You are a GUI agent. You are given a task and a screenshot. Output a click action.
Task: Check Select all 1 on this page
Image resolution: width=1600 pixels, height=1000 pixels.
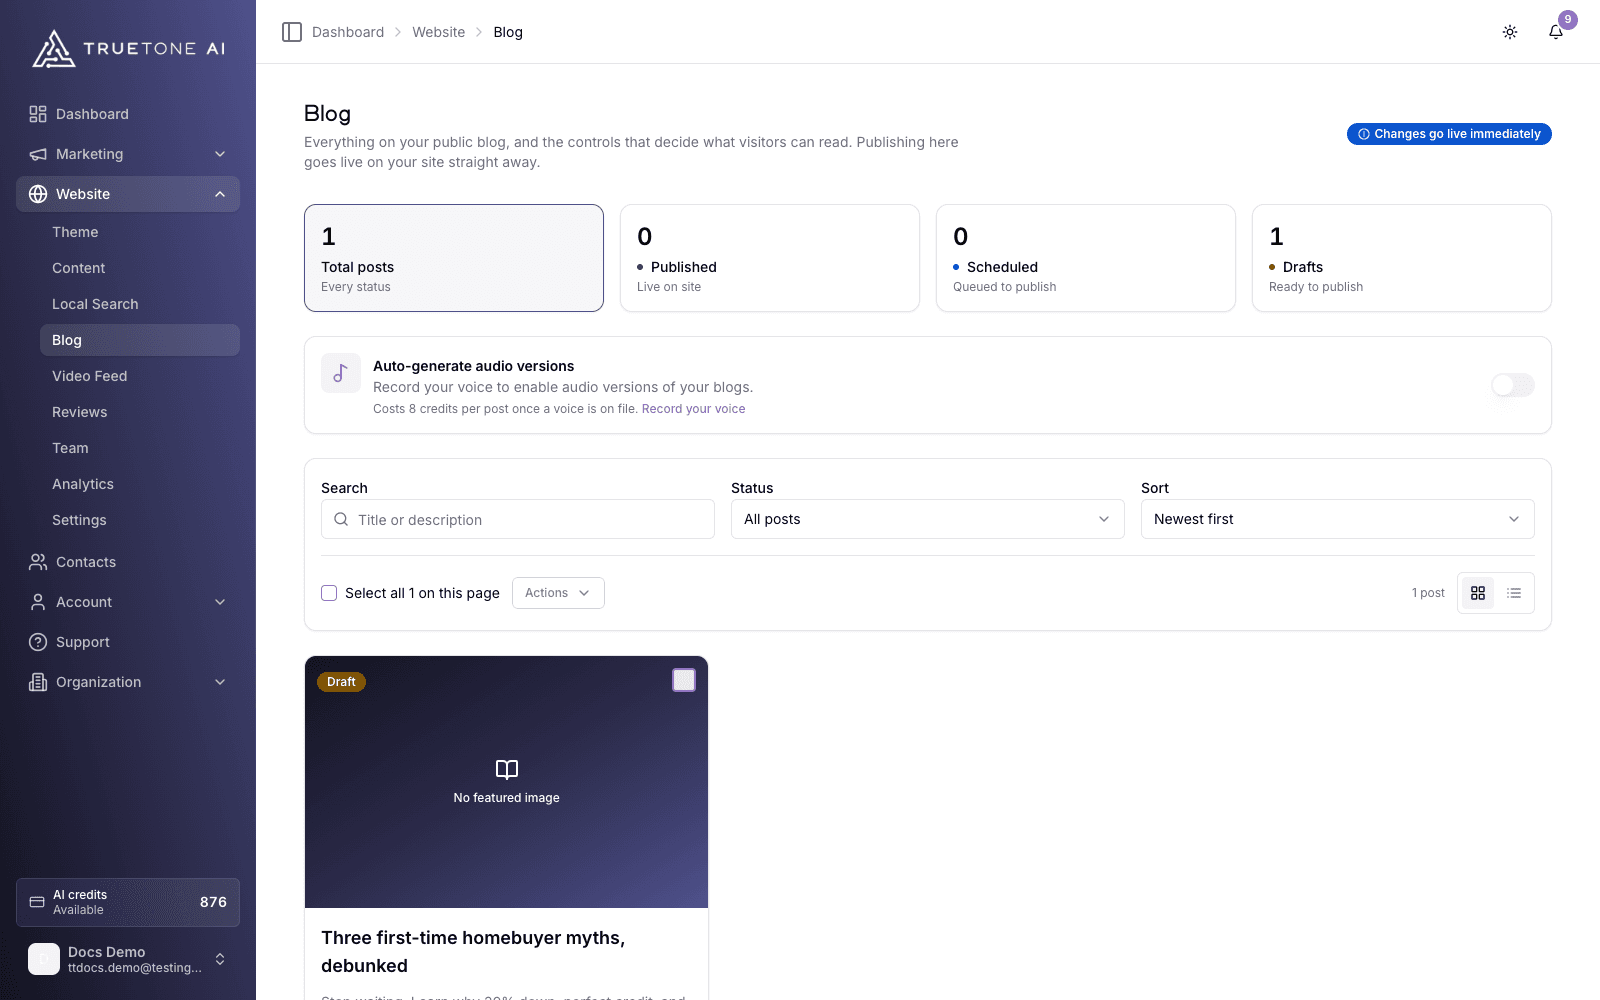pos(329,593)
